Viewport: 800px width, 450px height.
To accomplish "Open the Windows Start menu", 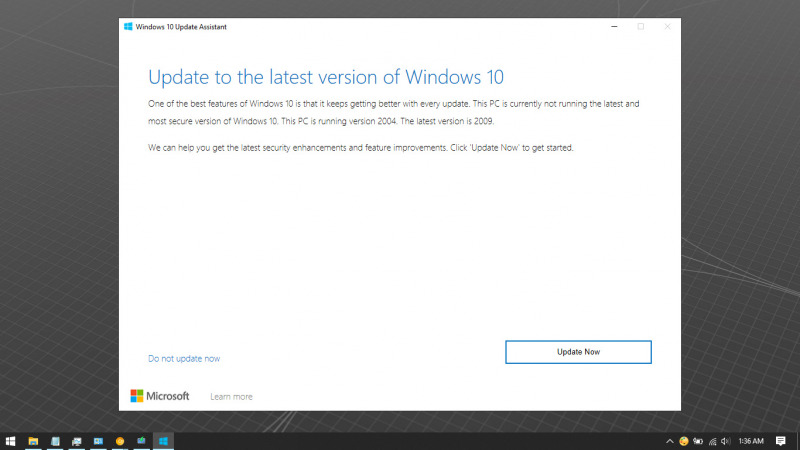I will tap(10, 441).
